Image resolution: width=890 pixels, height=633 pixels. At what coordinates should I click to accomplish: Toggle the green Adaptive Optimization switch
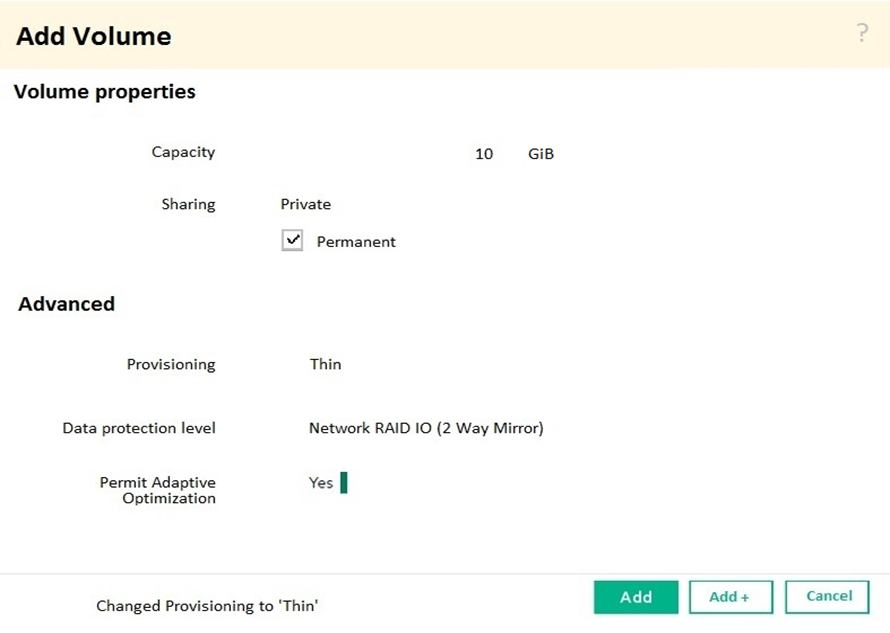point(344,483)
